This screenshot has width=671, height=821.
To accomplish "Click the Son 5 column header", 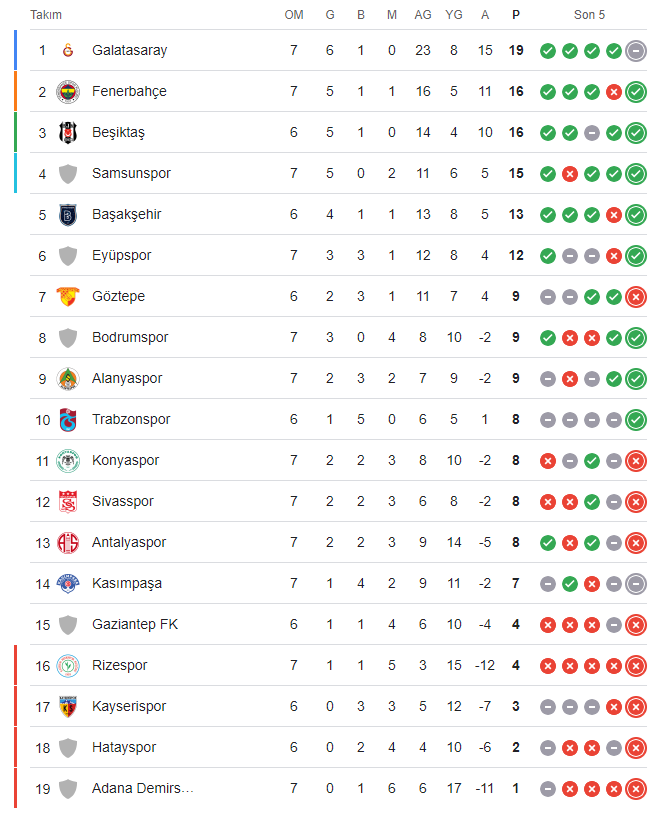I will 589,15.
